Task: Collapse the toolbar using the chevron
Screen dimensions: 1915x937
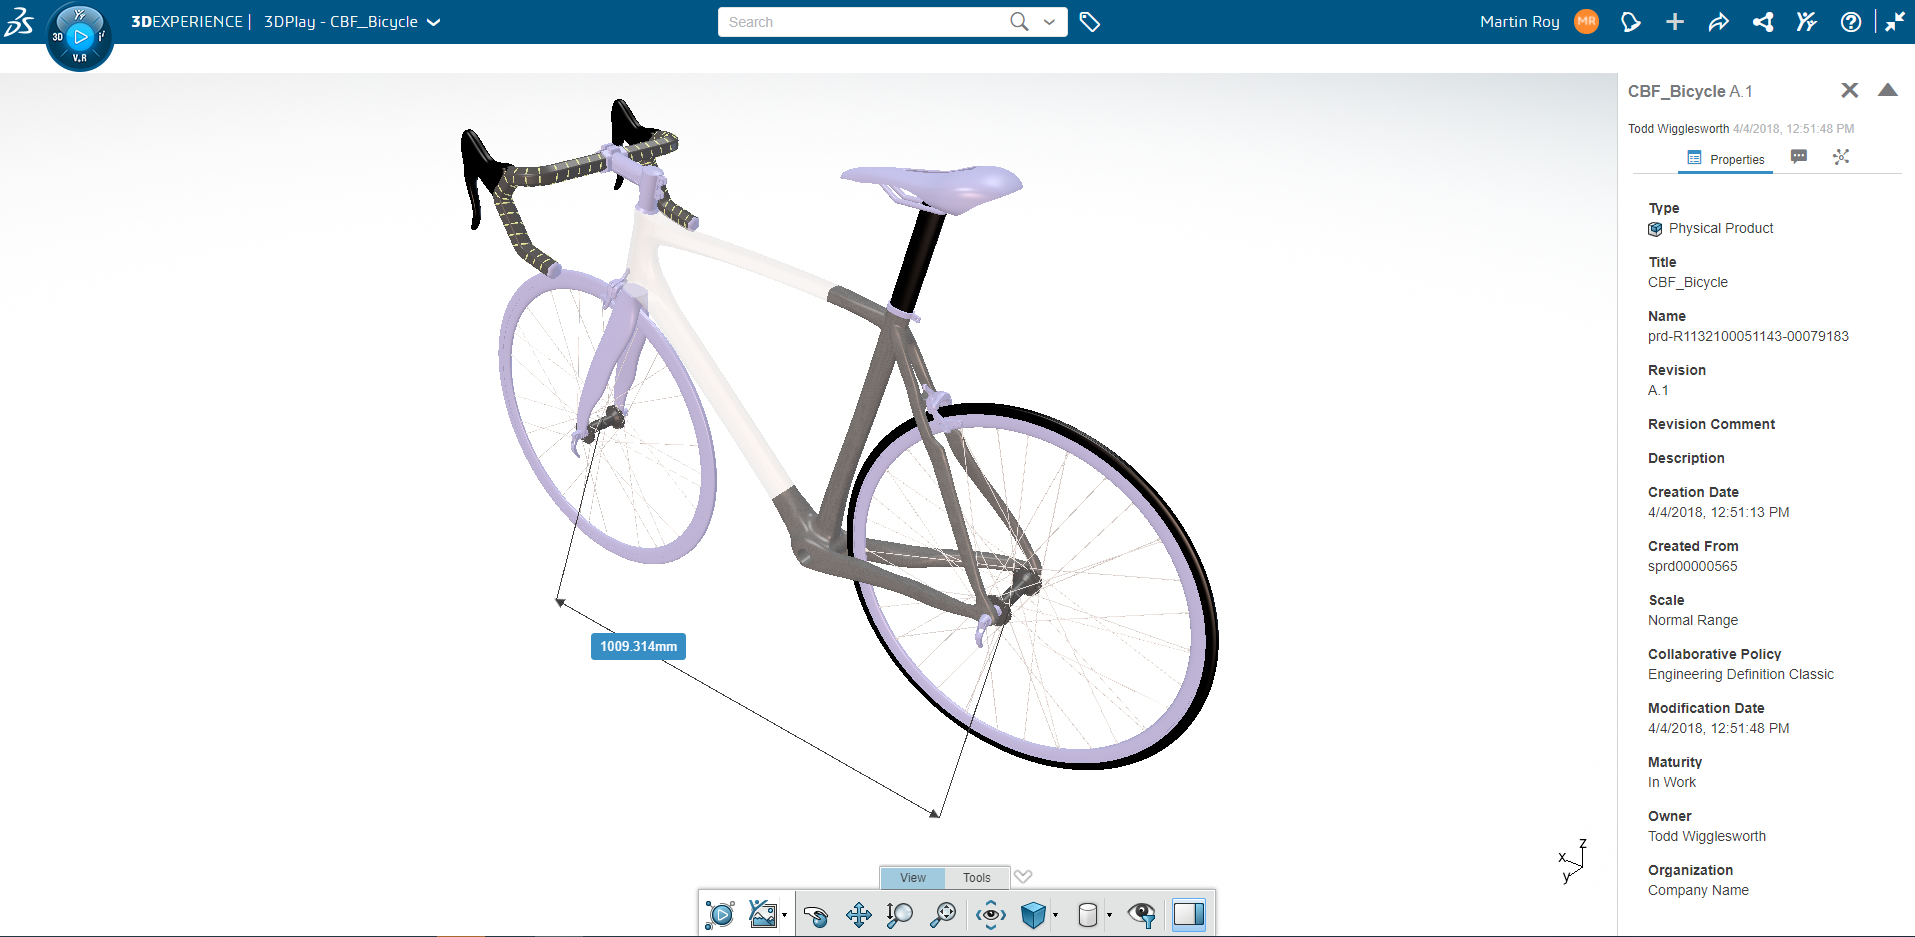Action: pyautogui.click(x=1022, y=877)
